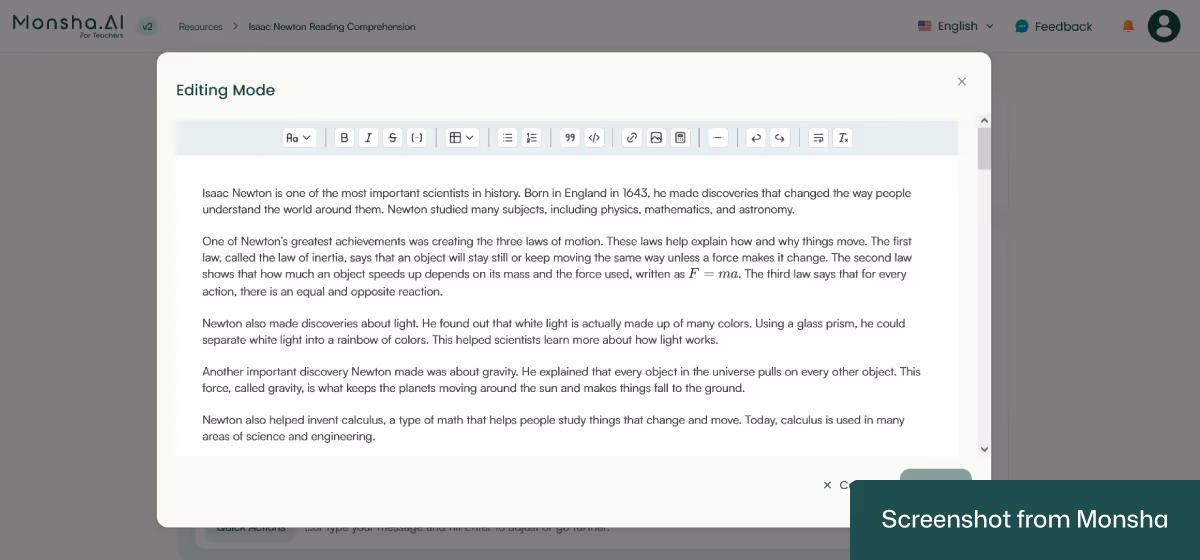Redo the last edit
The width and height of the screenshot is (1200, 560).
[780, 138]
